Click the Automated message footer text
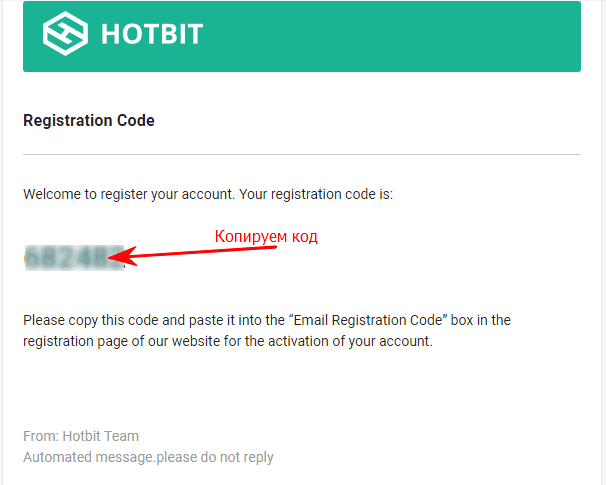The width and height of the screenshot is (606, 485). point(148,458)
